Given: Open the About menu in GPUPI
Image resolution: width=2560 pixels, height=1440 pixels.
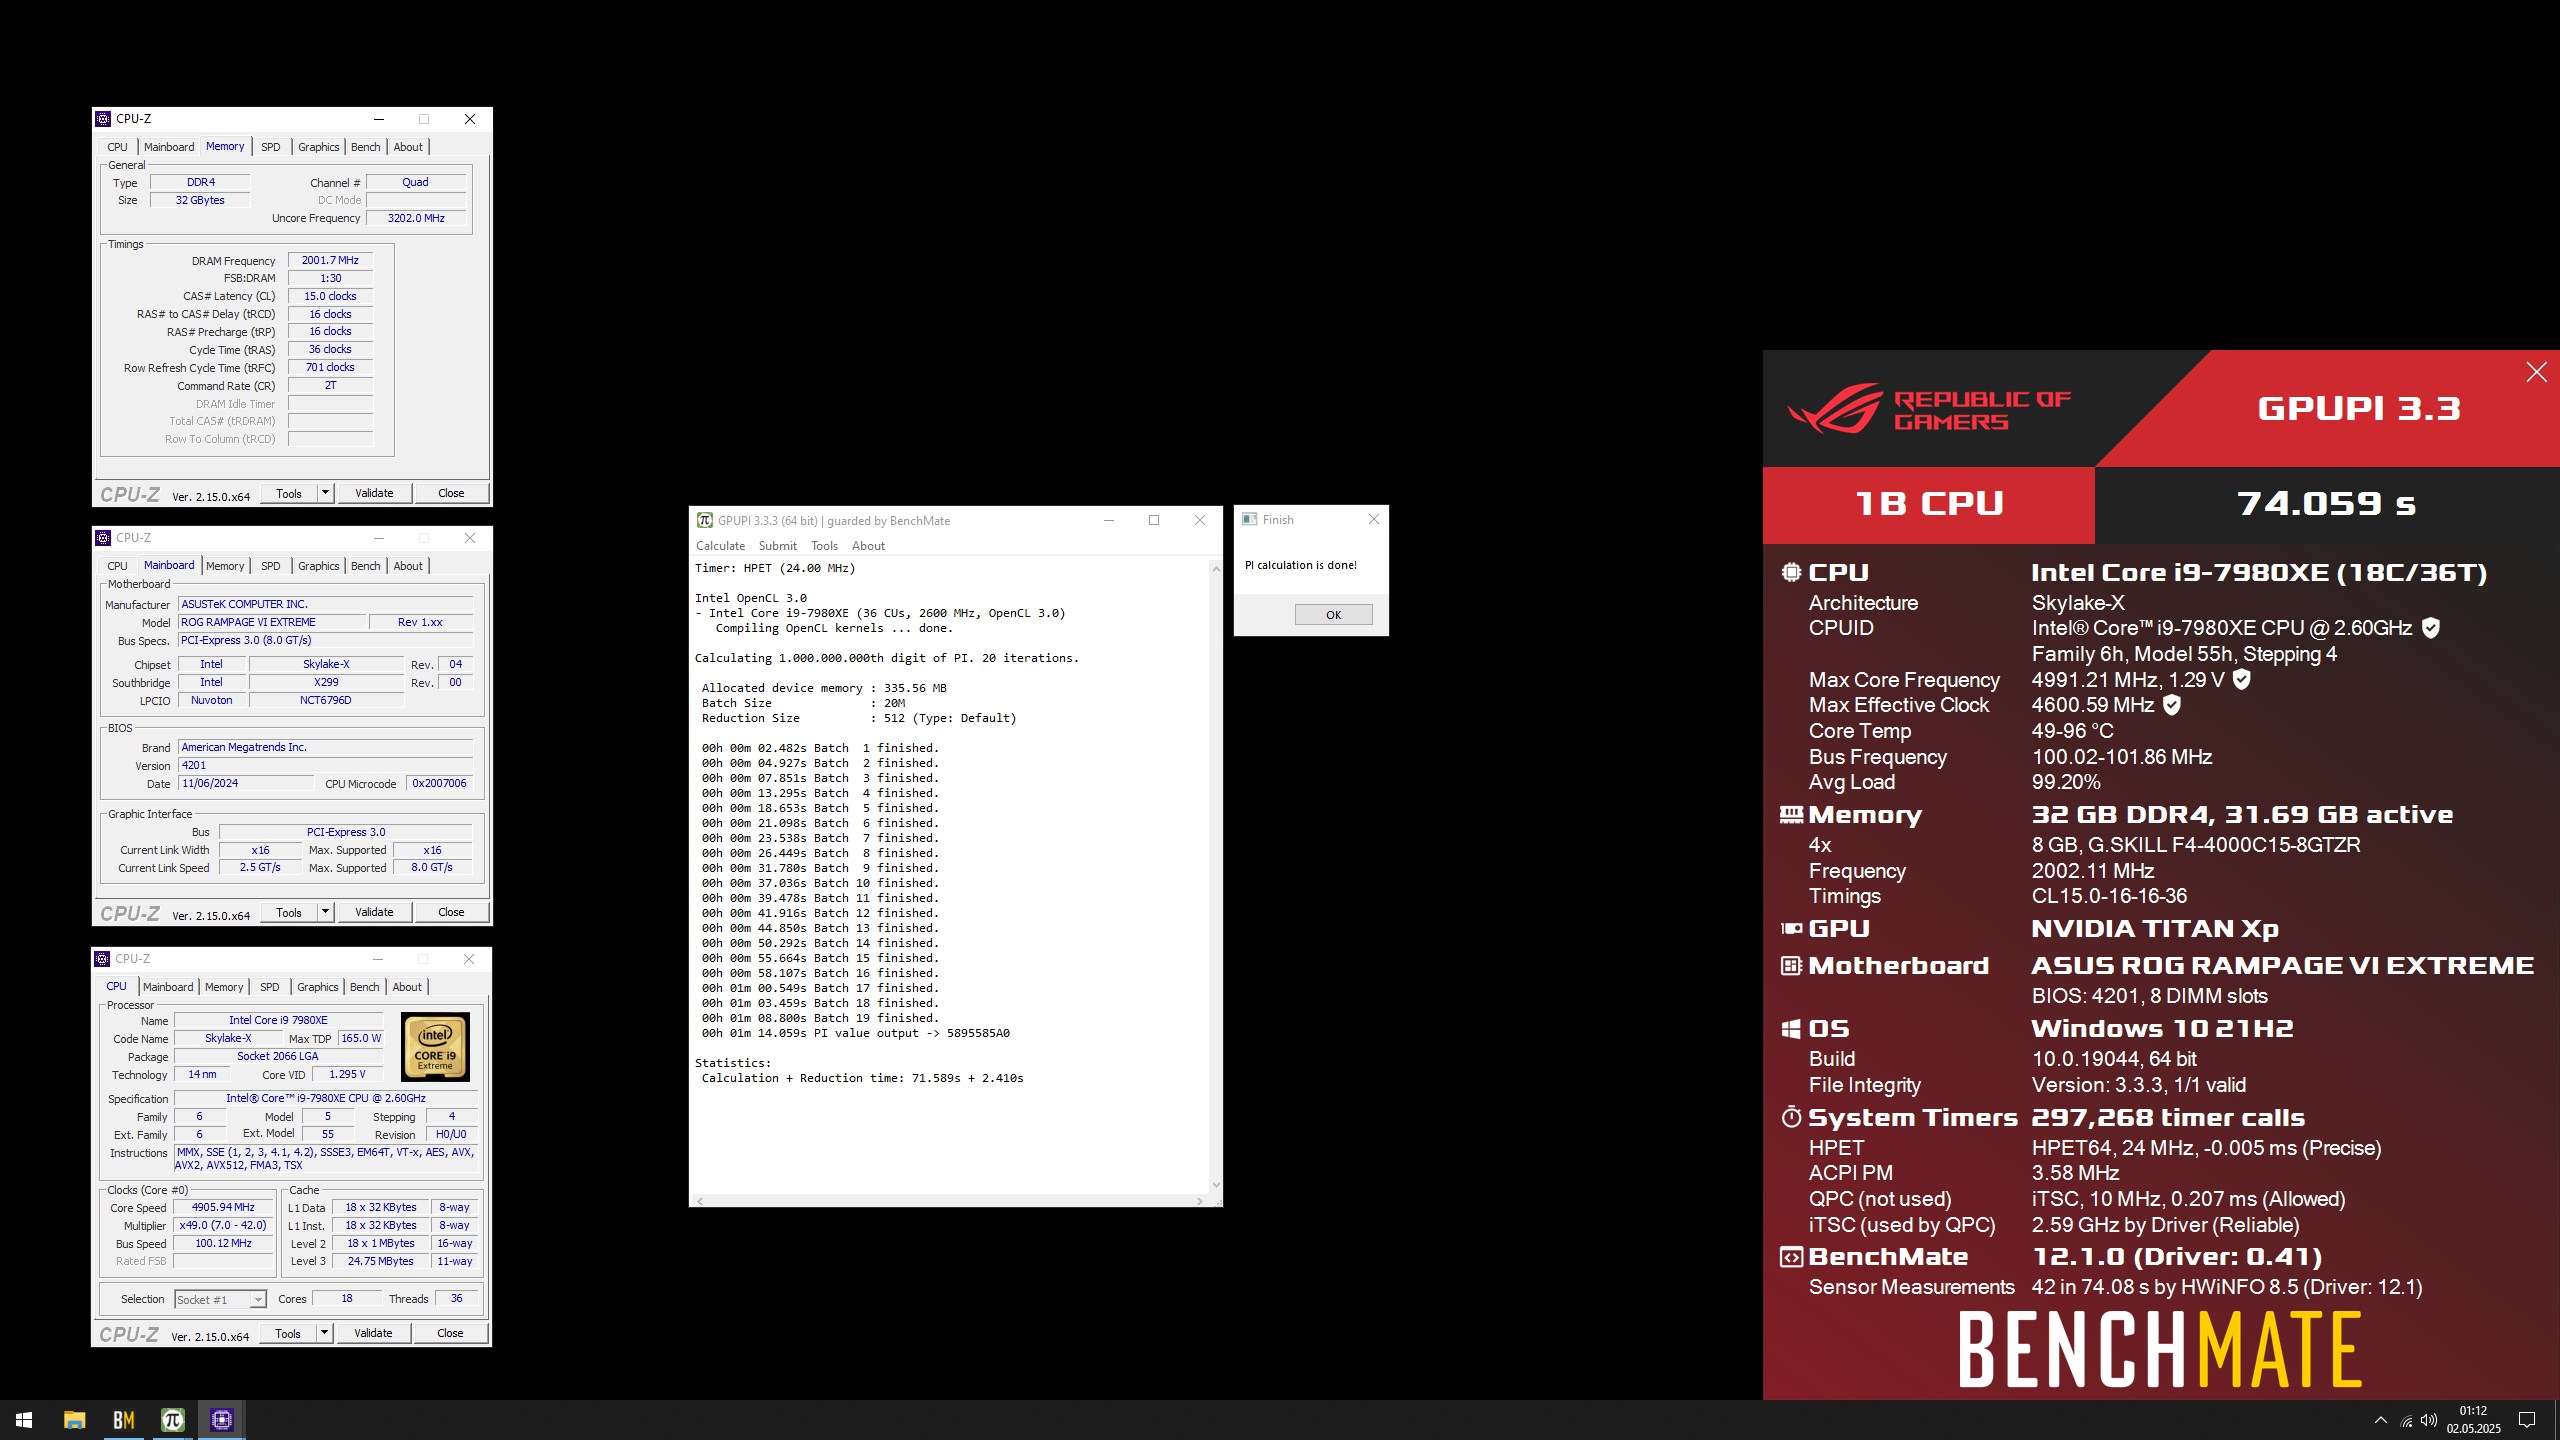Looking at the screenshot, I should 868,546.
